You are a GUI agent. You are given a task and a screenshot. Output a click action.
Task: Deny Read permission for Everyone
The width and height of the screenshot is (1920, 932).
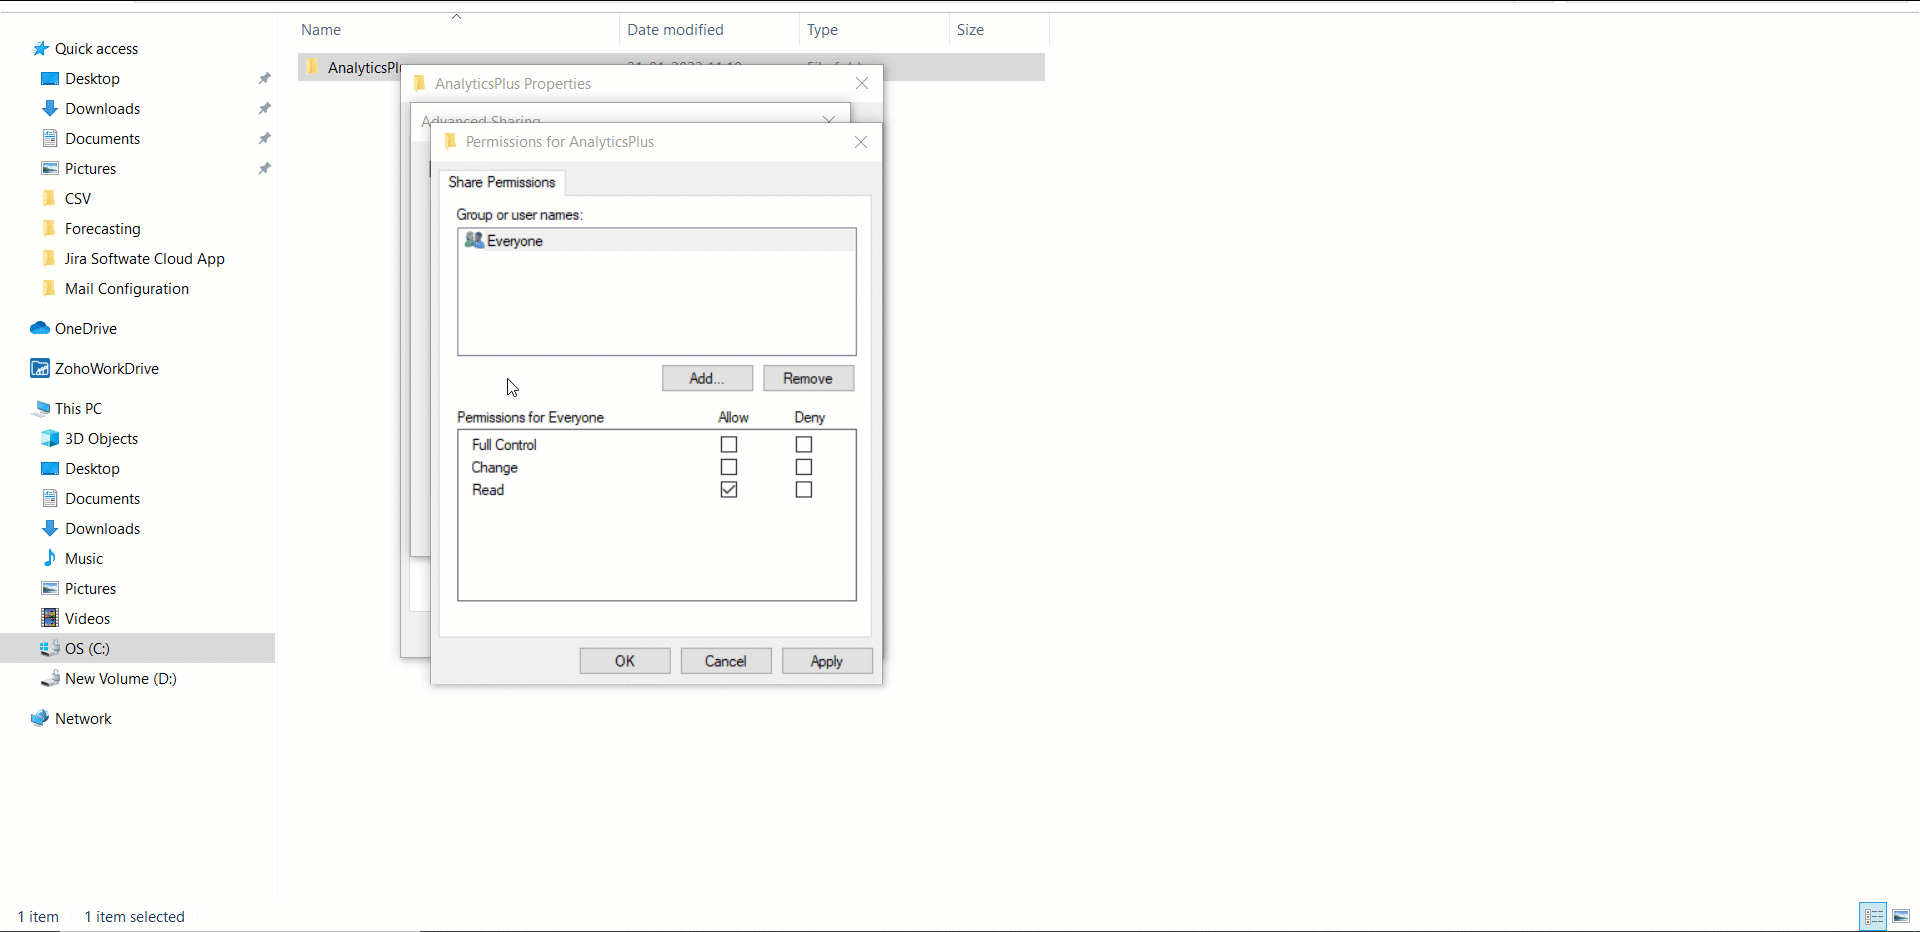pyautogui.click(x=804, y=489)
